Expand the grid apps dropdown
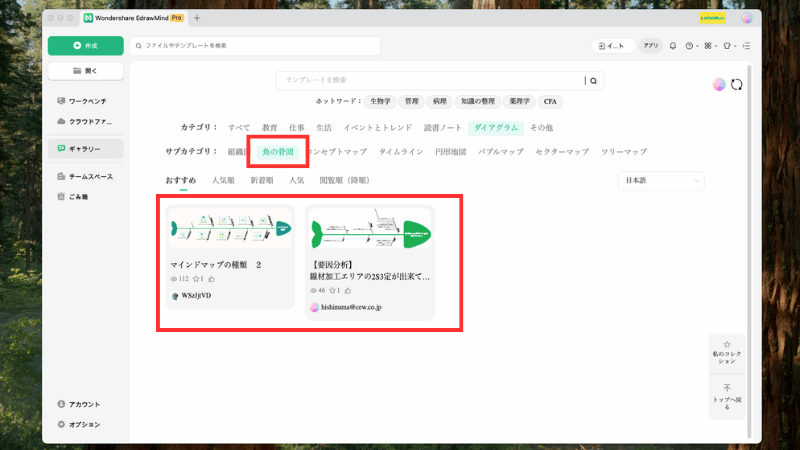The width and height of the screenshot is (800, 450). [x=709, y=46]
